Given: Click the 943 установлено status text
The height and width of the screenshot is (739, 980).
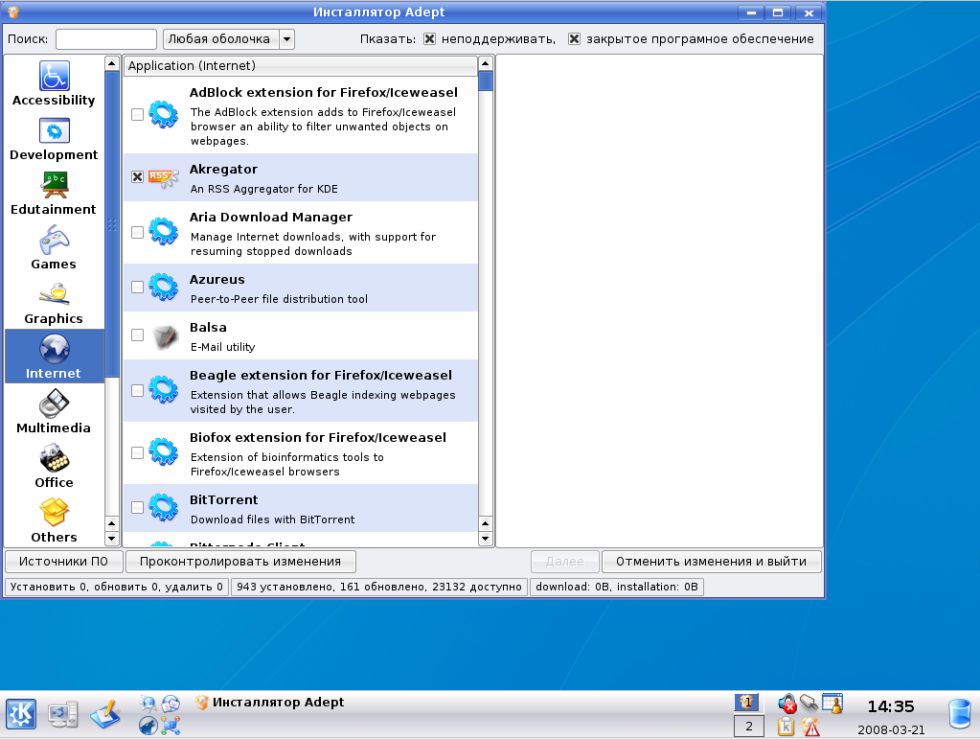Looking at the screenshot, I should [x=379, y=586].
